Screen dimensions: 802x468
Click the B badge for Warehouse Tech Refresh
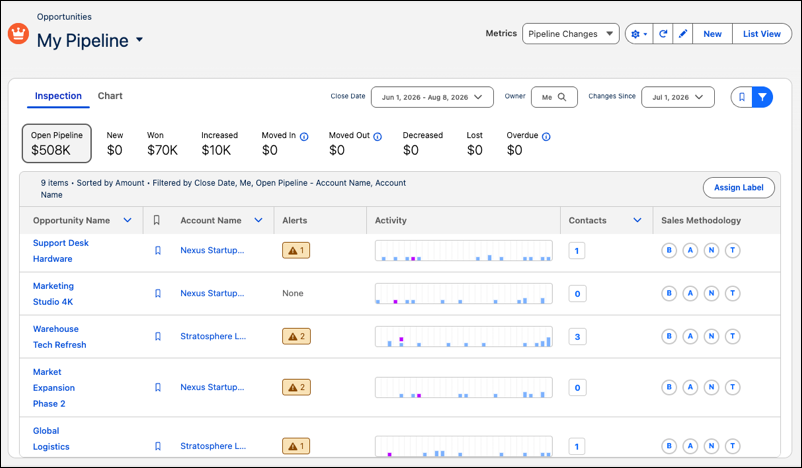pyautogui.click(x=669, y=337)
